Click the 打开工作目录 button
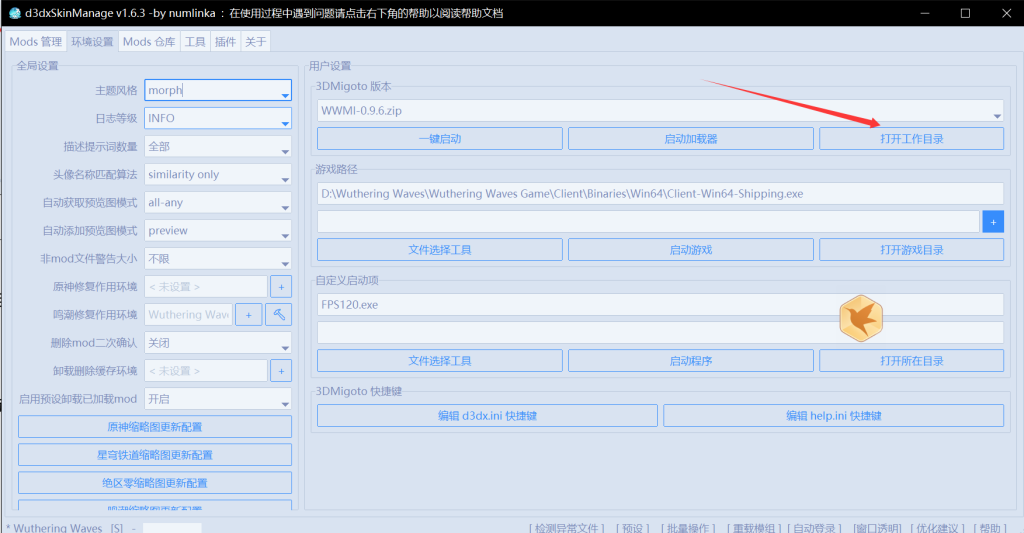1024x533 pixels. point(911,139)
